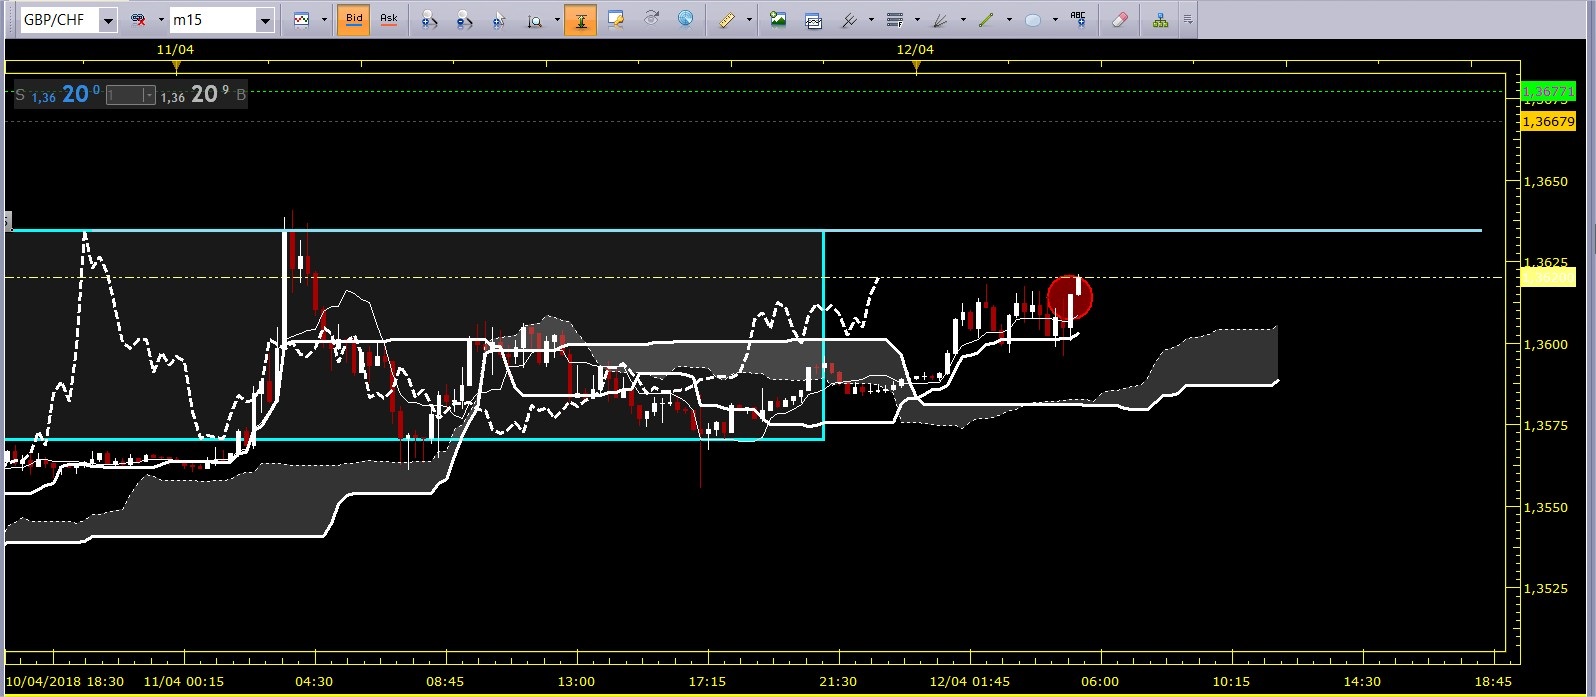This screenshot has width=1596, height=697.
Task: Click the red circle marker on chart
Action: 1070,298
